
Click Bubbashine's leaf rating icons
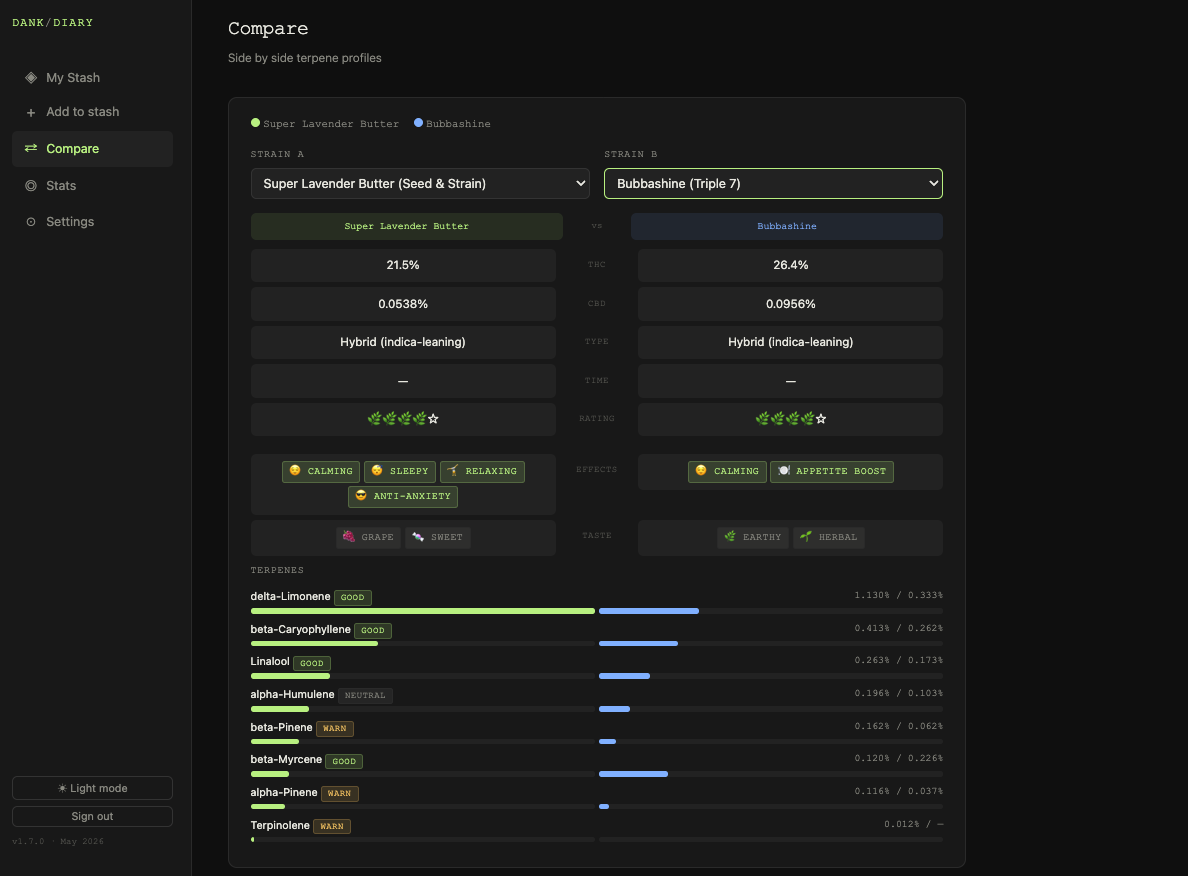coord(791,418)
